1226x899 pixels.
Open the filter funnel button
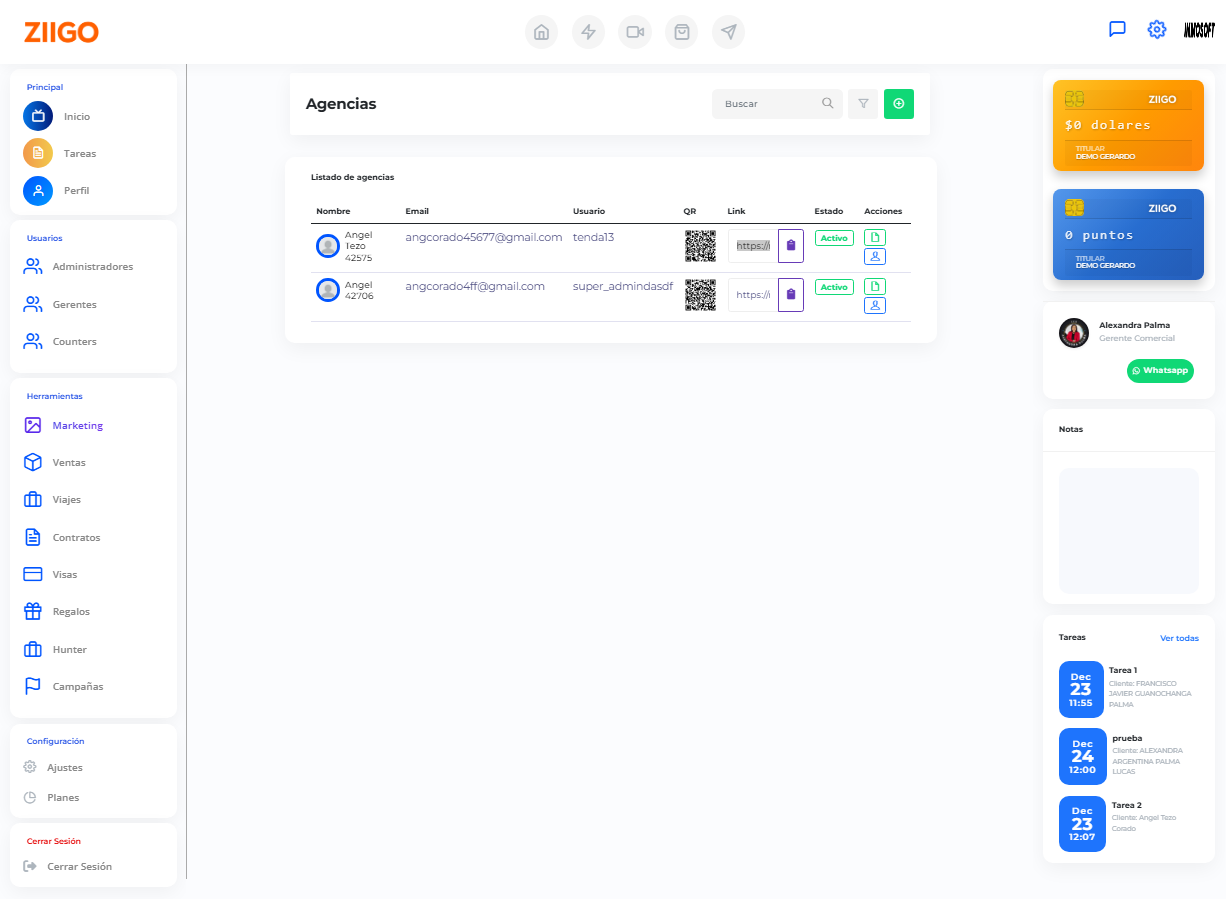tap(862, 104)
